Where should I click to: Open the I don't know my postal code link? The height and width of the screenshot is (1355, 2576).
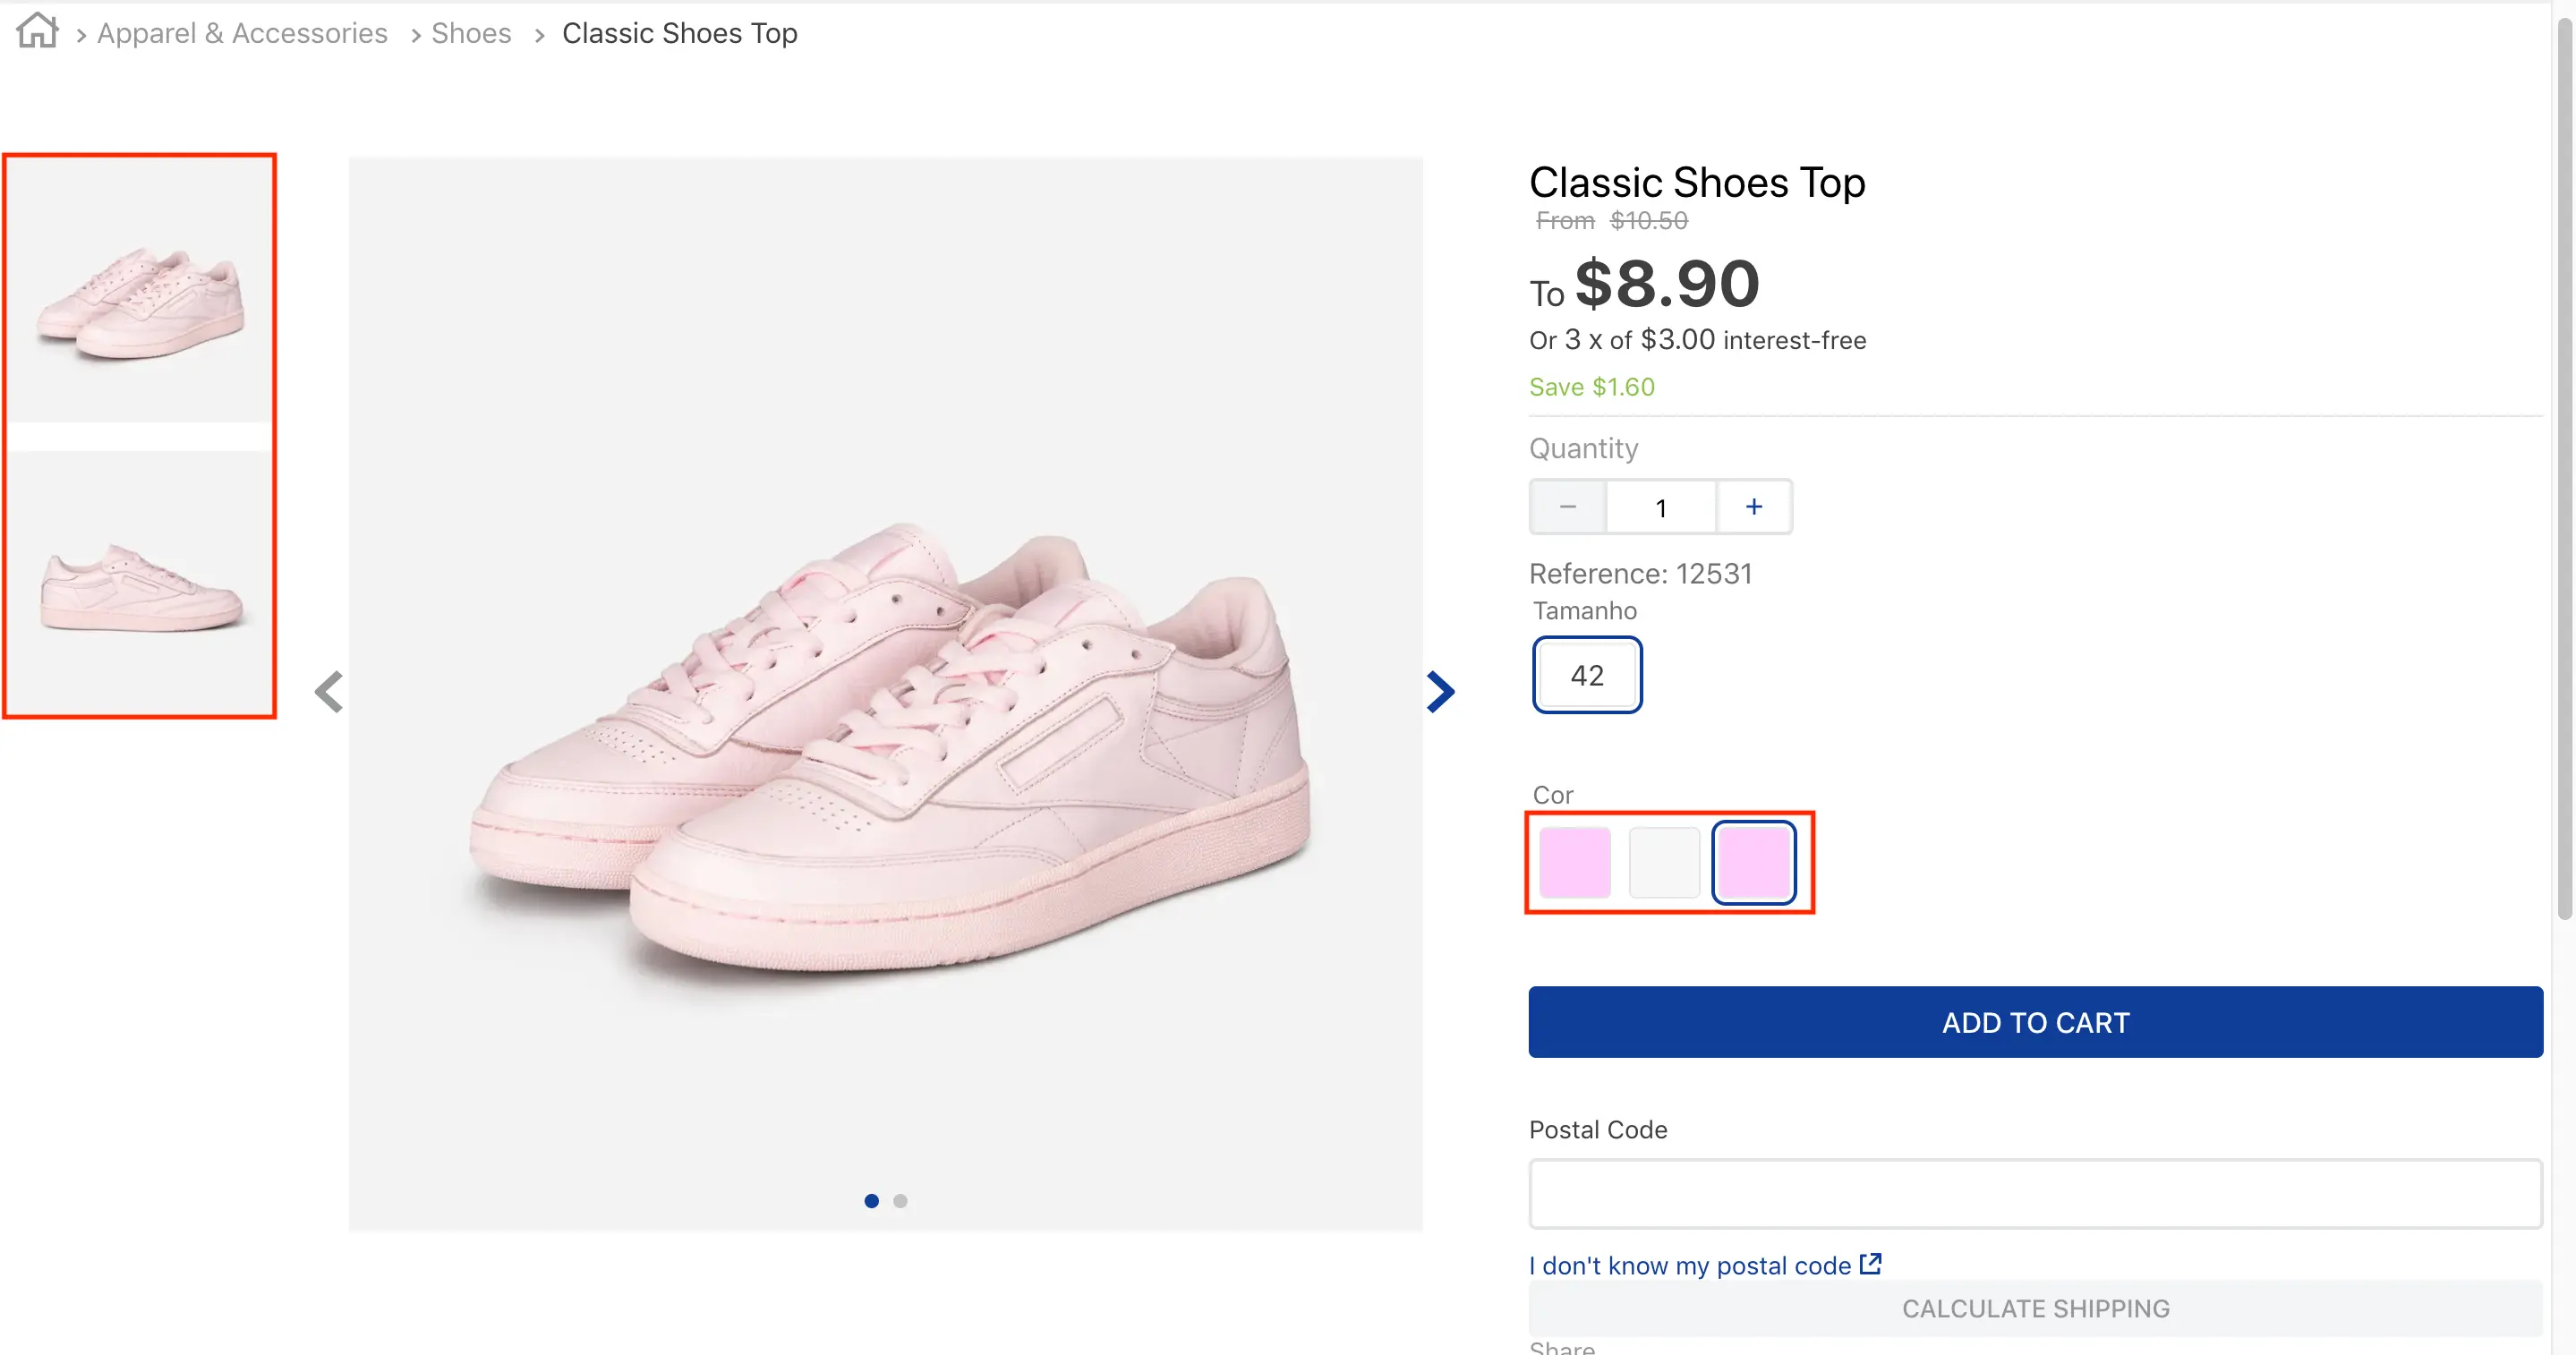pos(1690,1265)
